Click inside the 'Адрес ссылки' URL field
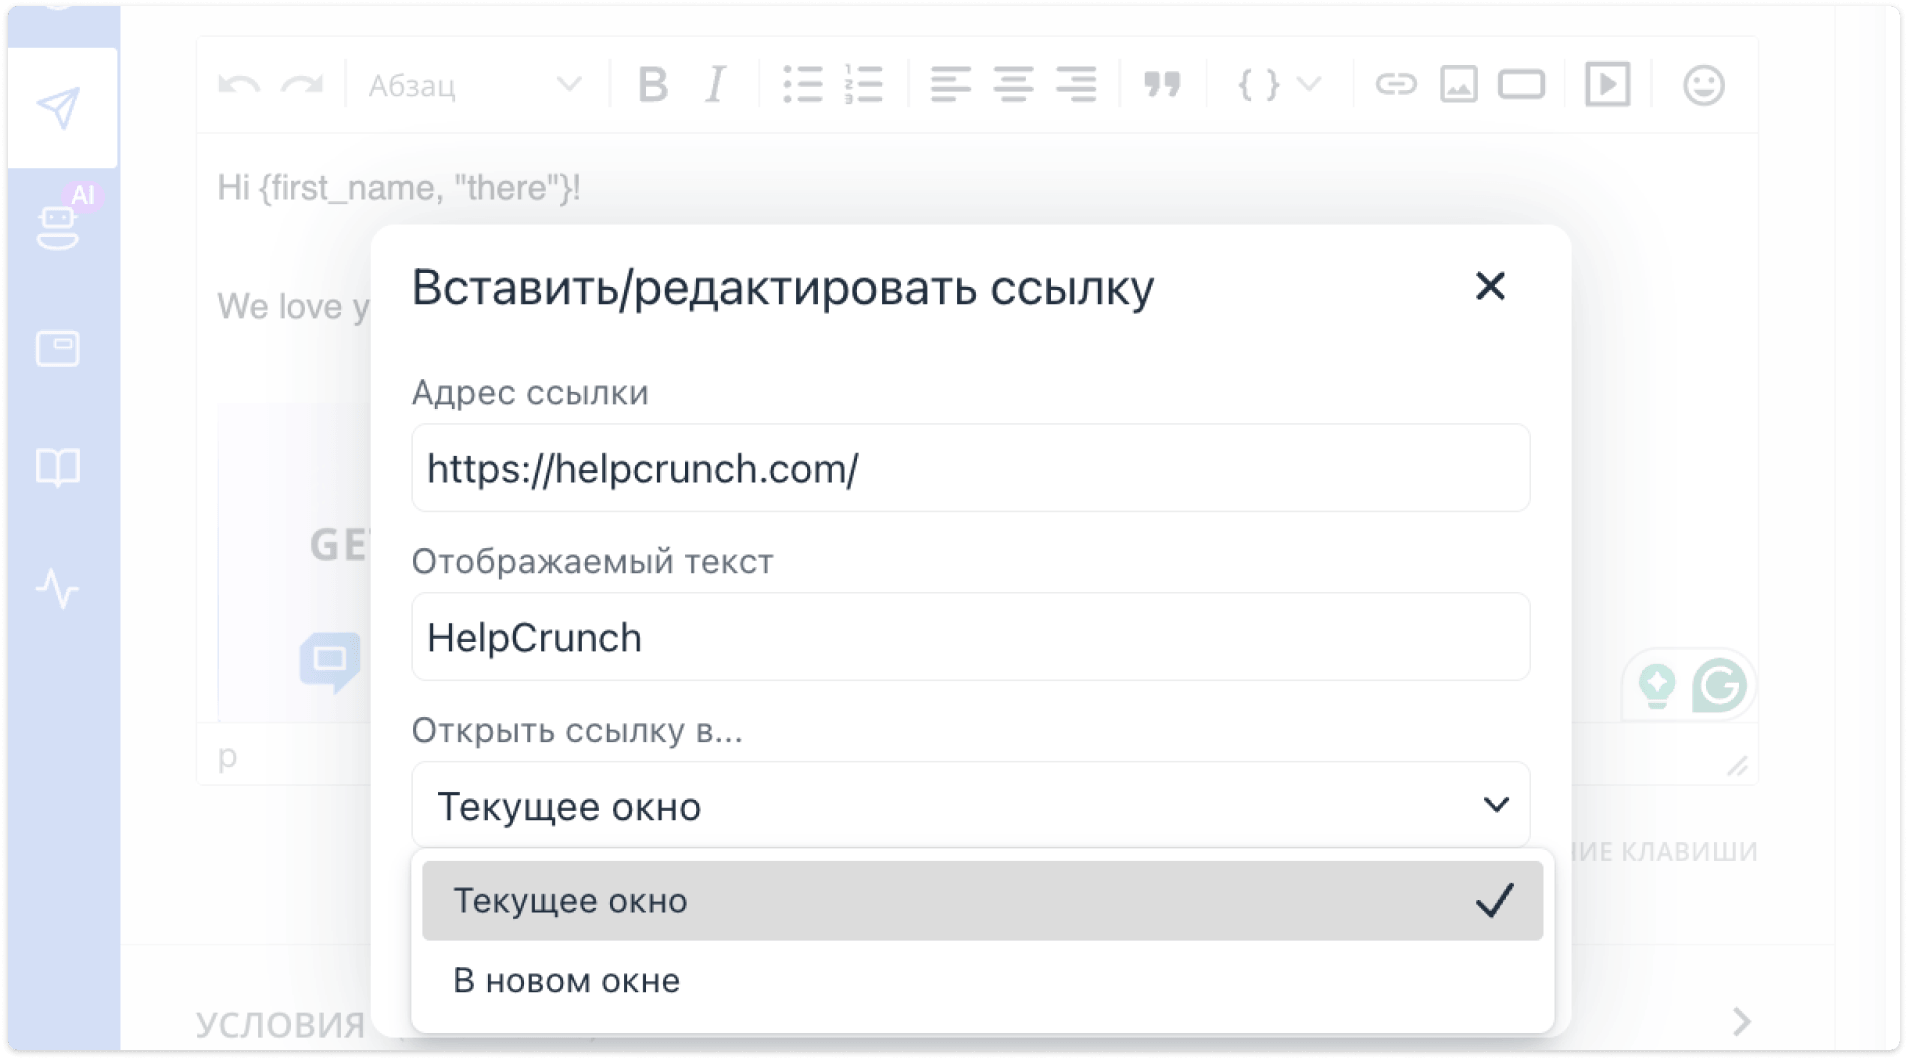The height and width of the screenshot is (1060, 1908). [x=970, y=468]
